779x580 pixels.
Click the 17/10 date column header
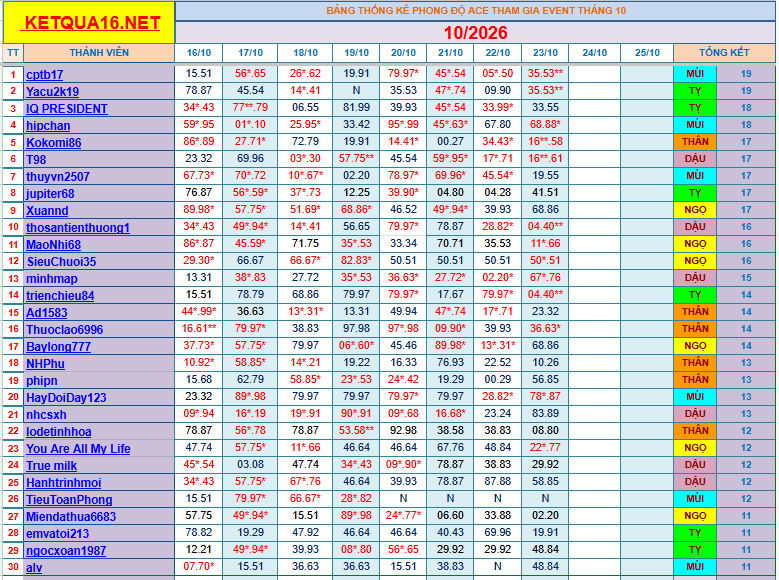[250, 53]
